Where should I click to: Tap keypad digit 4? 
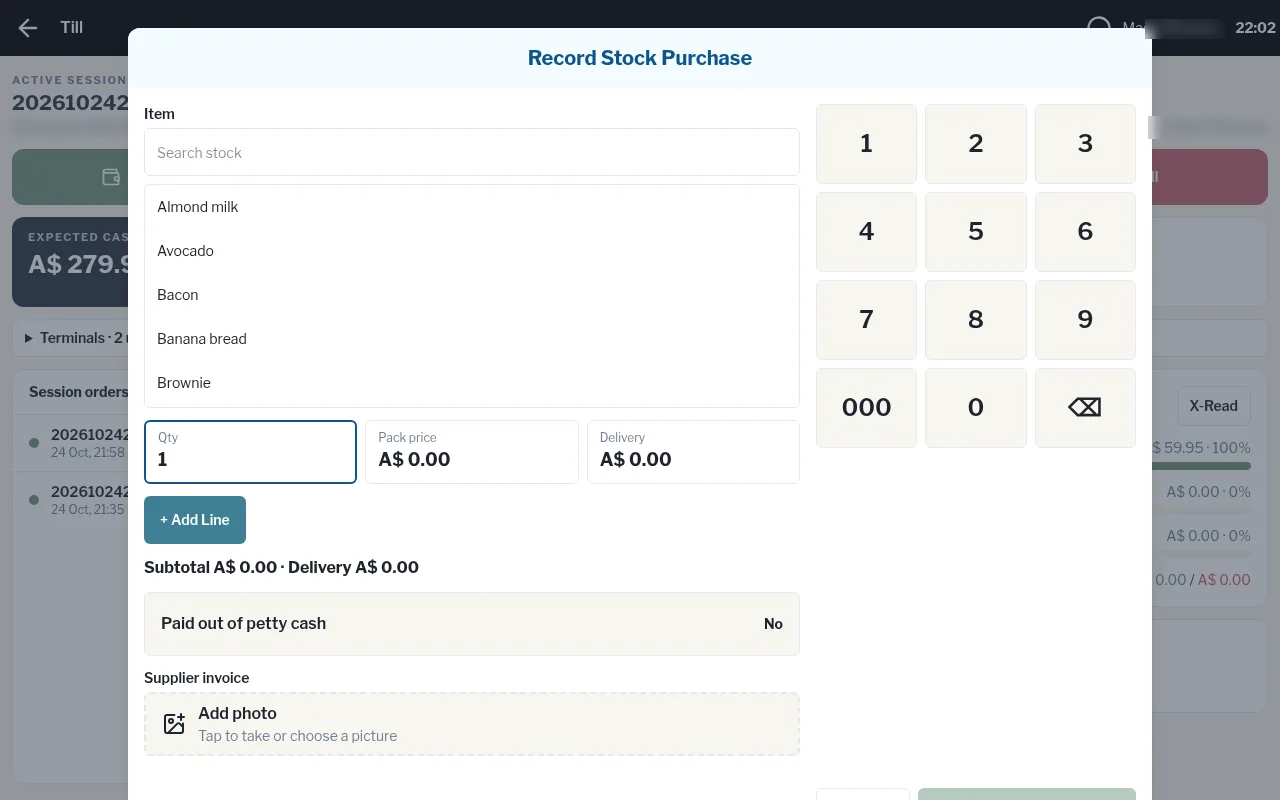tap(866, 231)
